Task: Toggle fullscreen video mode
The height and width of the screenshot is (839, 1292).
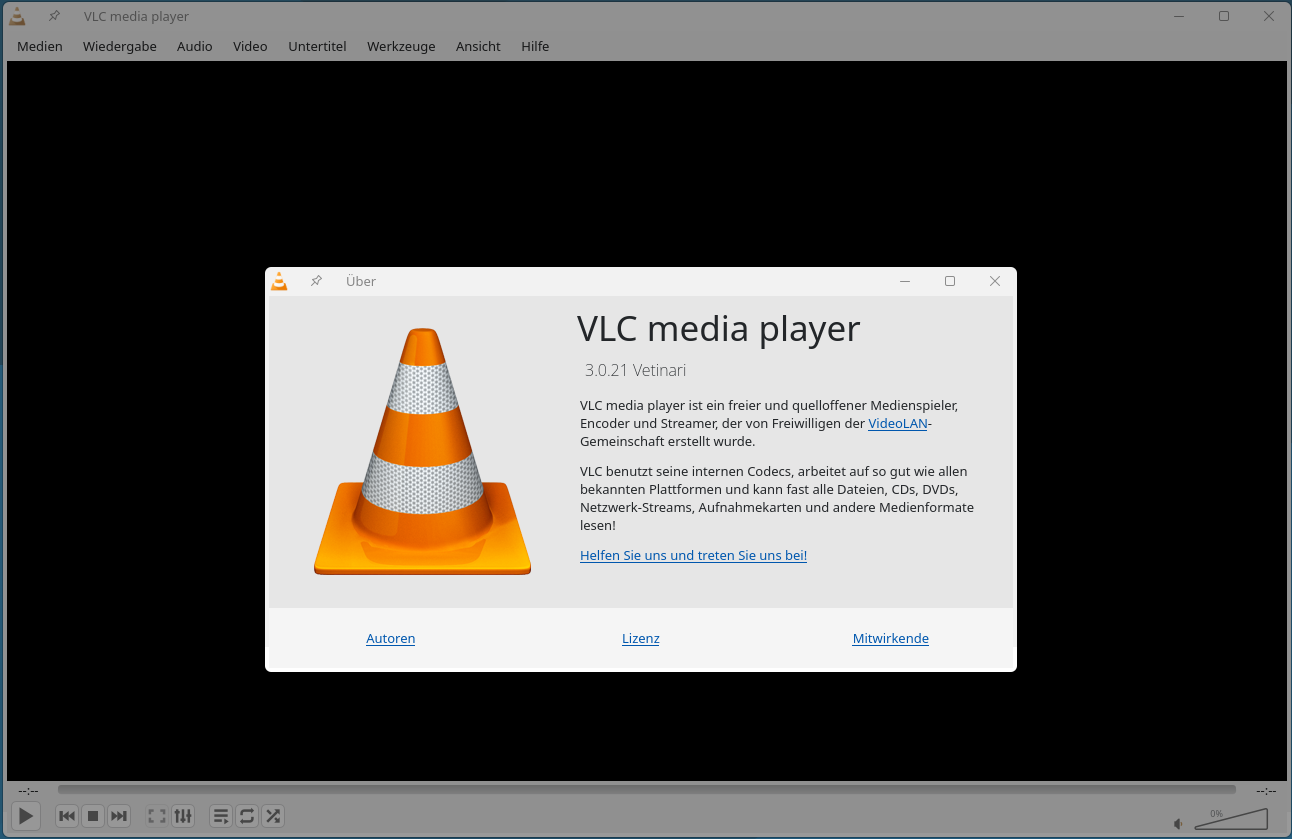Action: pyautogui.click(x=157, y=816)
